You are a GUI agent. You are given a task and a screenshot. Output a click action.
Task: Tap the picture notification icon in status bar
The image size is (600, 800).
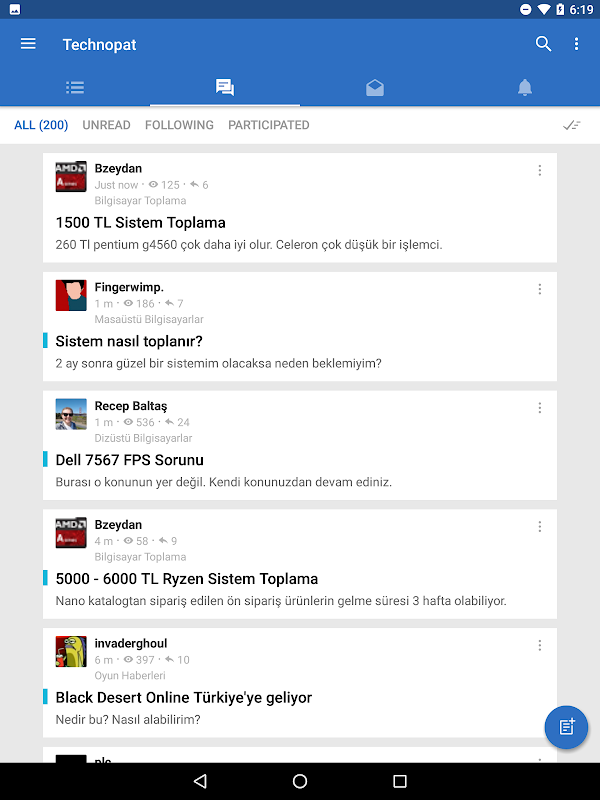[15, 9]
